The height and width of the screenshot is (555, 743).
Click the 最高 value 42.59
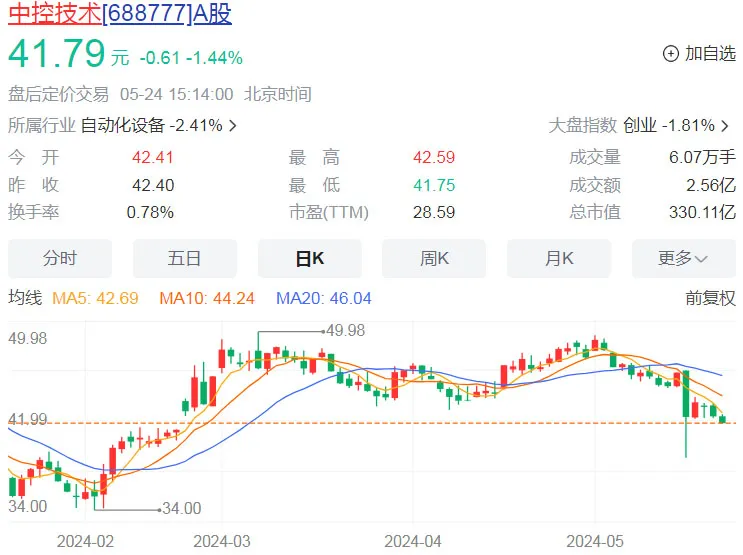pos(434,157)
